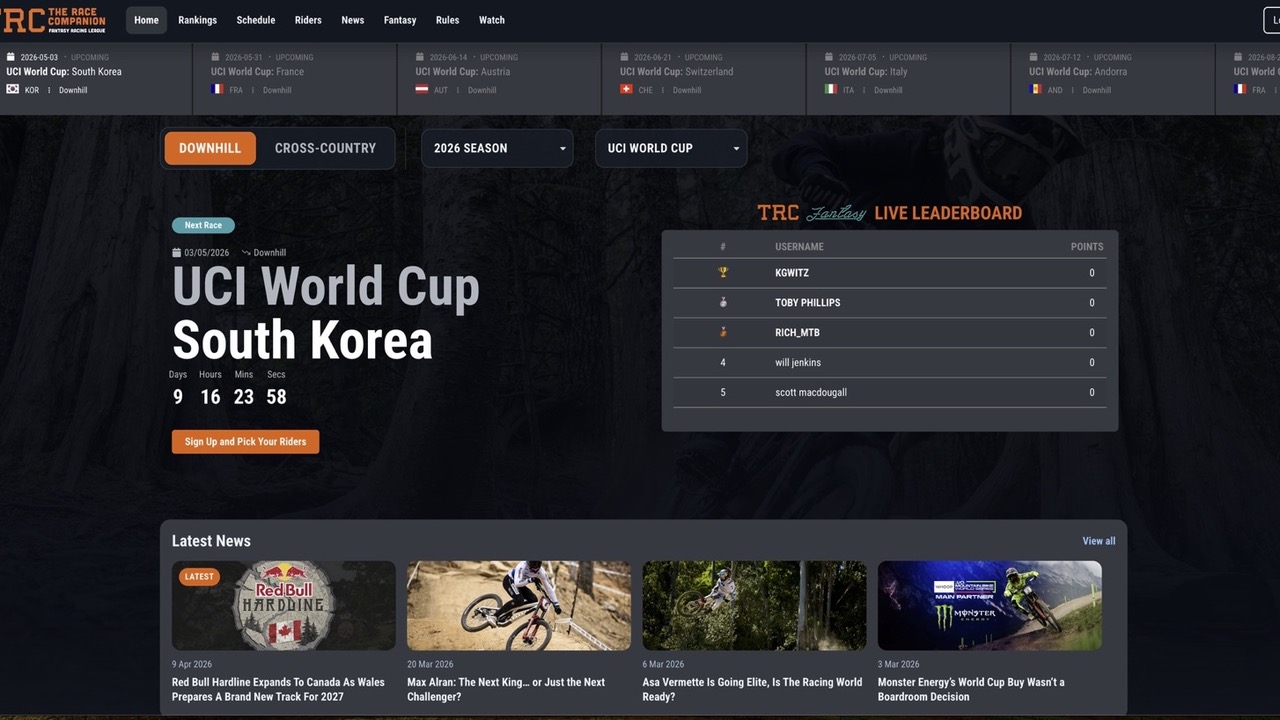Image resolution: width=1280 pixels, height=720 pixels.
Task: Select username will jenkins in leaderboard
Action: (x=798, y=363)
